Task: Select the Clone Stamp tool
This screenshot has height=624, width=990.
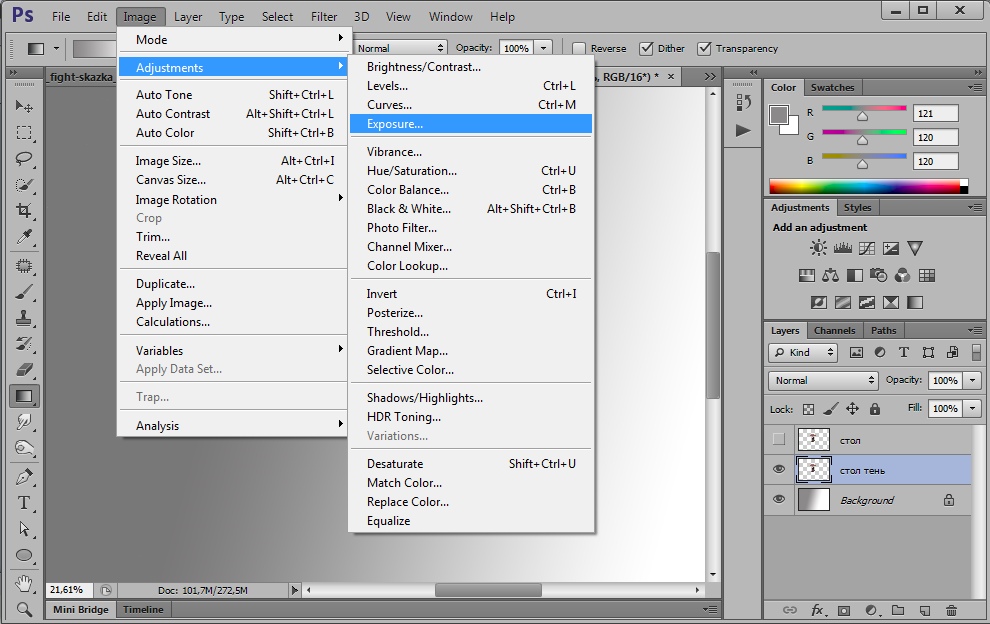Action: (24, 318)
